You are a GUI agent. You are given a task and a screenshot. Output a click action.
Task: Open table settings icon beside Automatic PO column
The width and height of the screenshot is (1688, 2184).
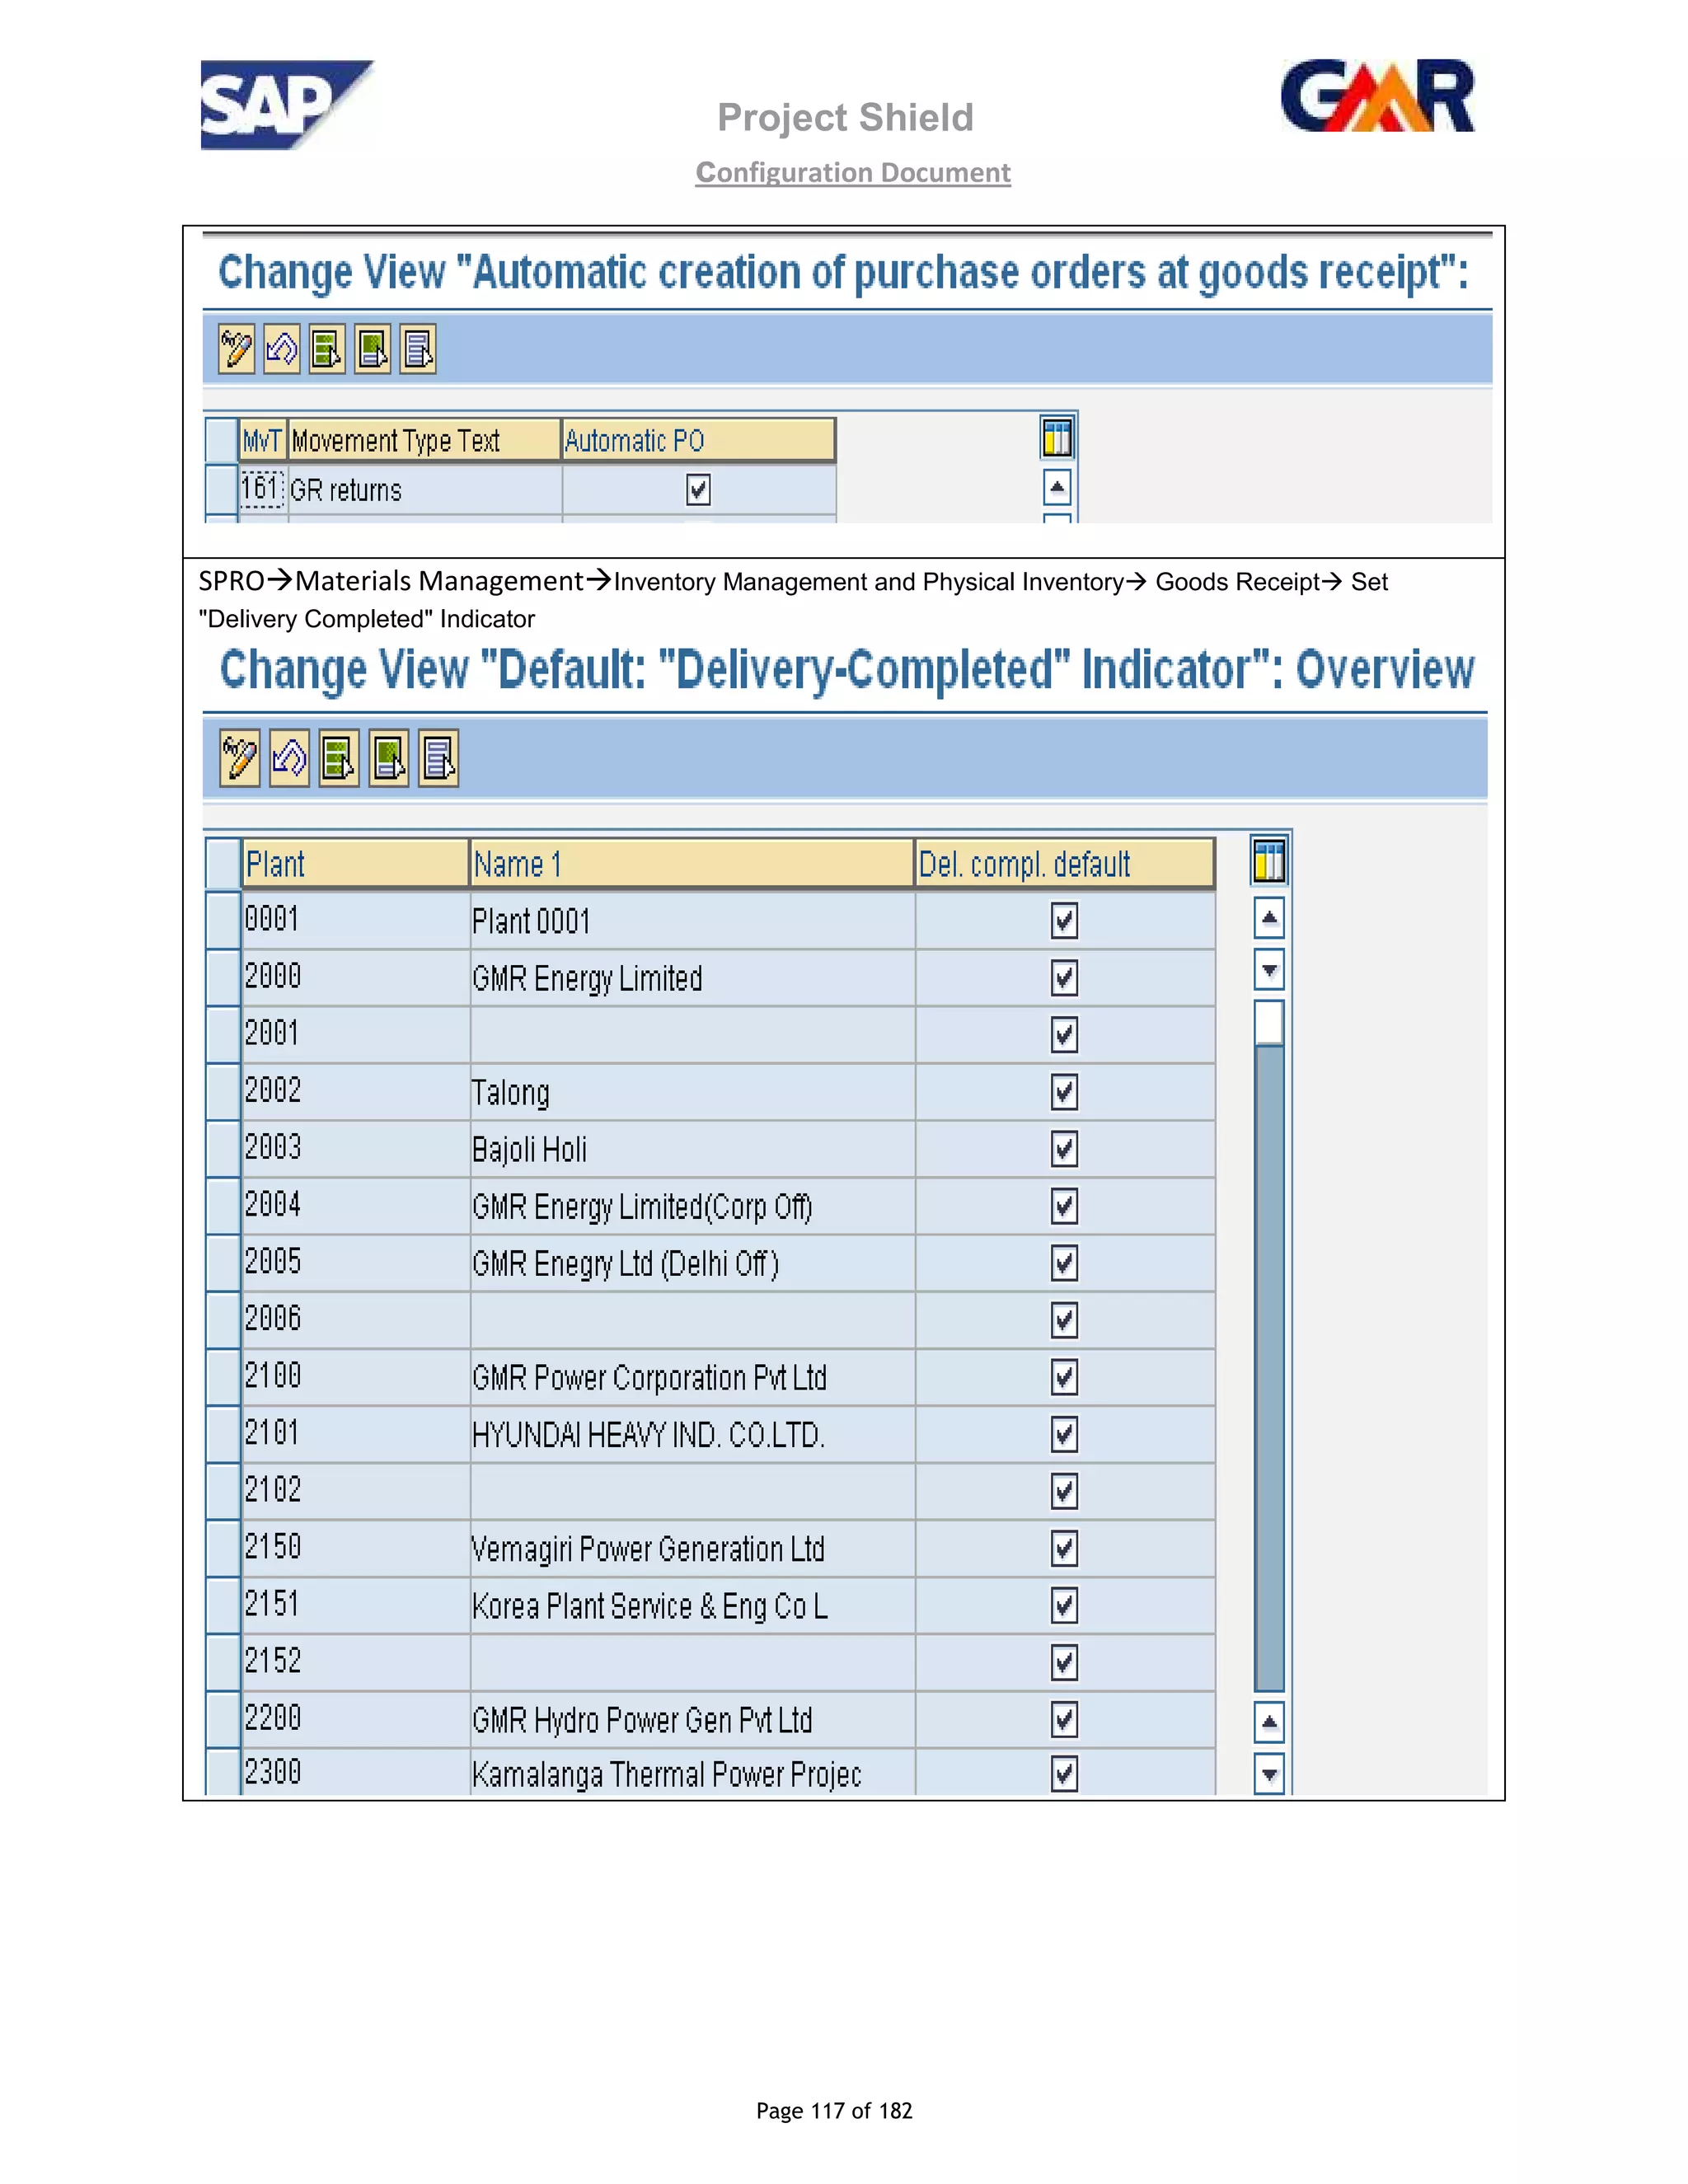pos(1057,438)
